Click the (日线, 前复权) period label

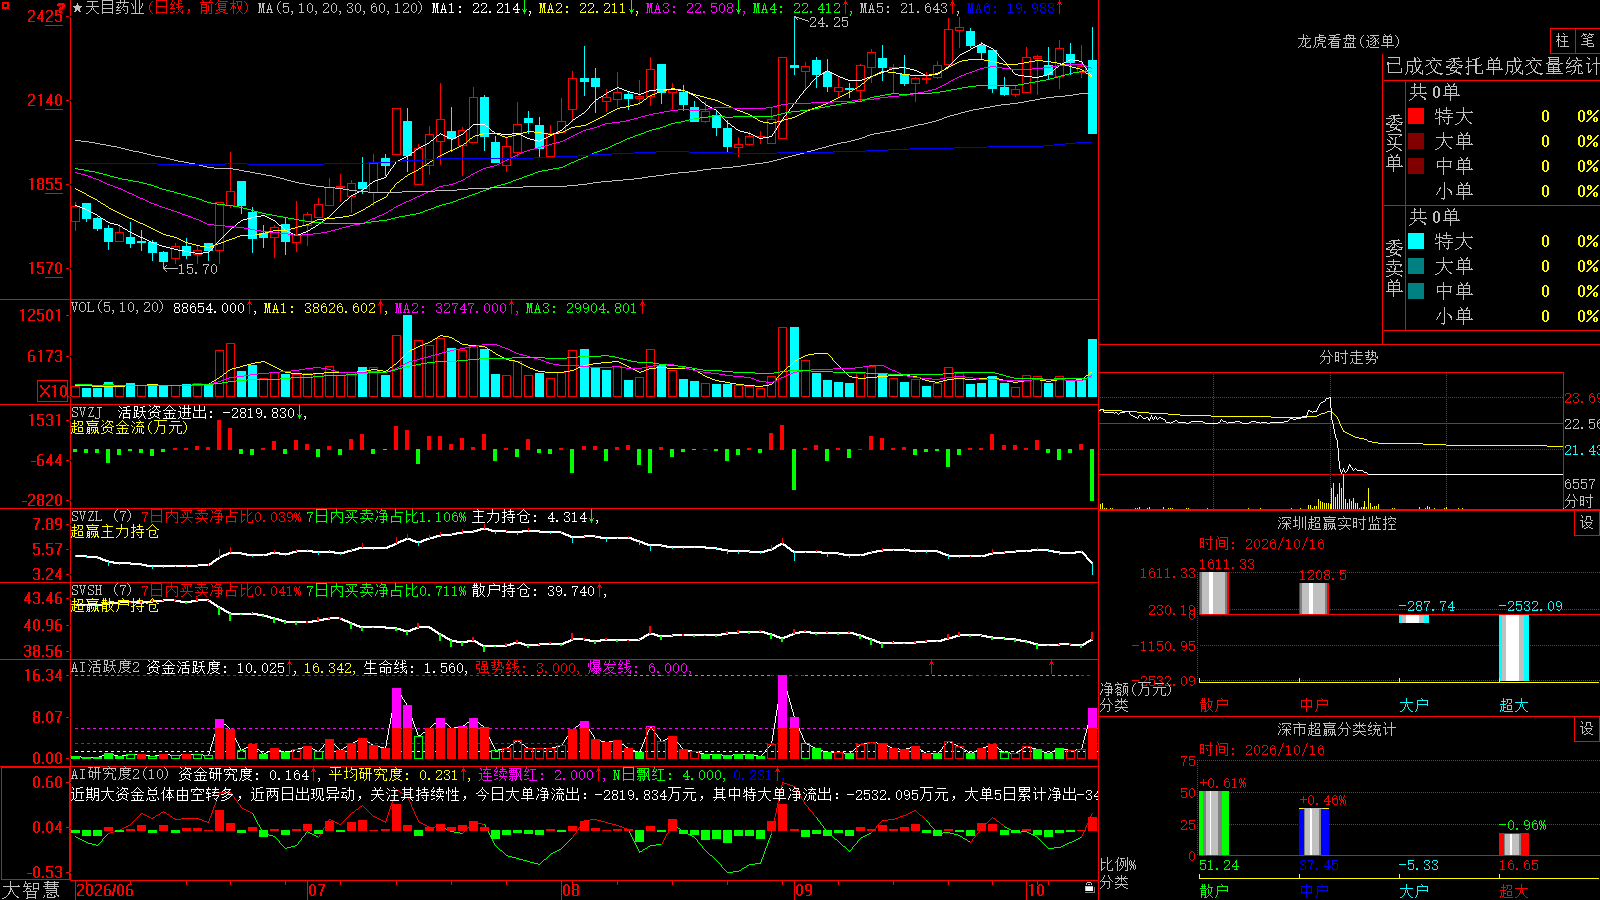(x=201, y=8)
